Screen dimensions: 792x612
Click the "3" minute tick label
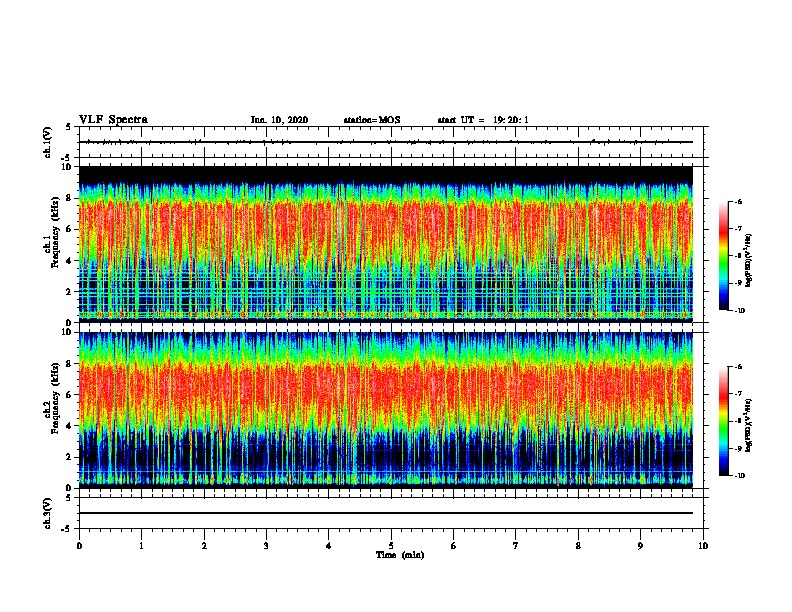tap(266, 546)
